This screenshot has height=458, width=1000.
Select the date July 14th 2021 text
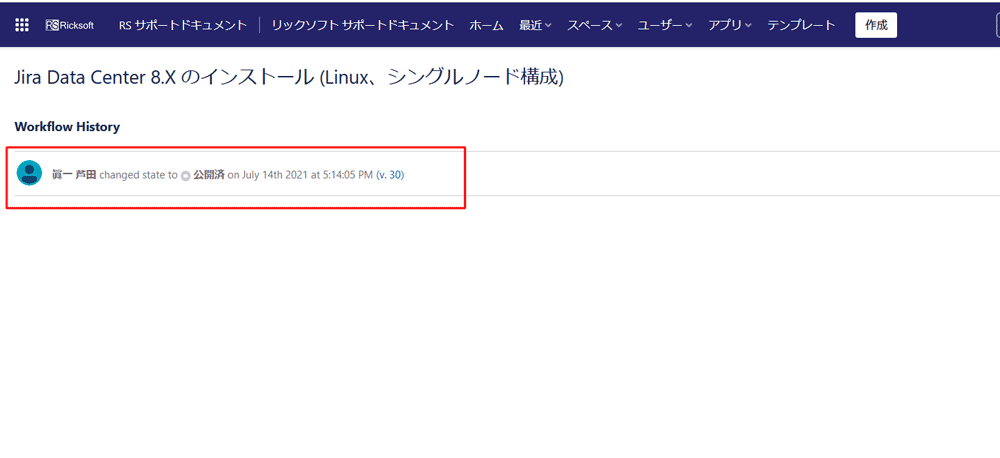(275, 175)
